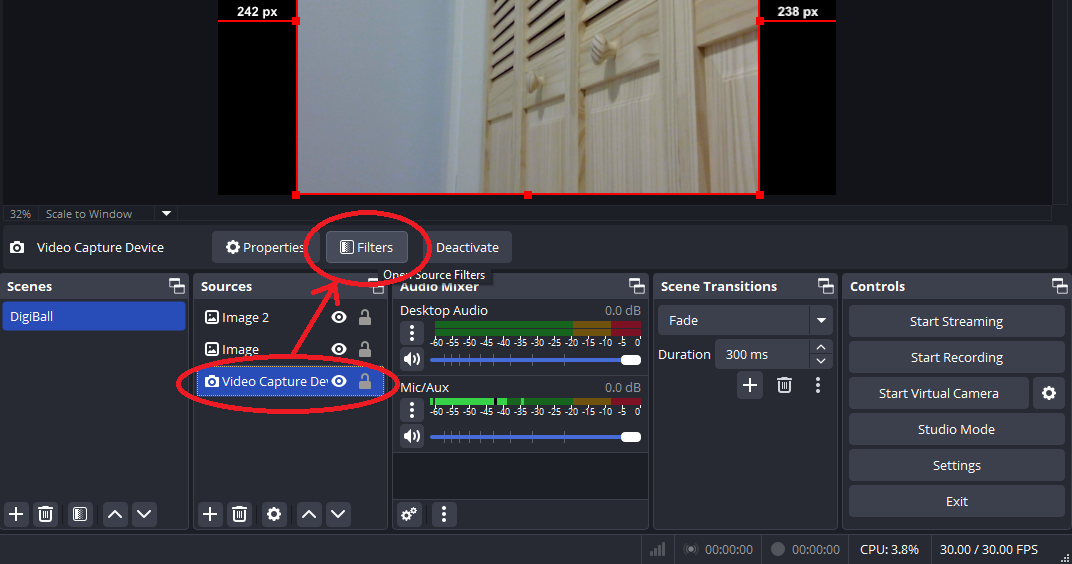Expand the Fade transition dropdown
The height and width of the screenshot is (564, 1072).
(x=822, y=320)
